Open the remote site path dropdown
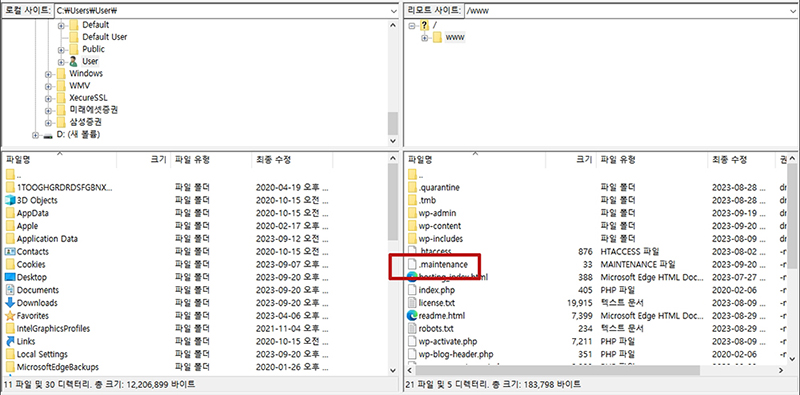 (794, 11)
